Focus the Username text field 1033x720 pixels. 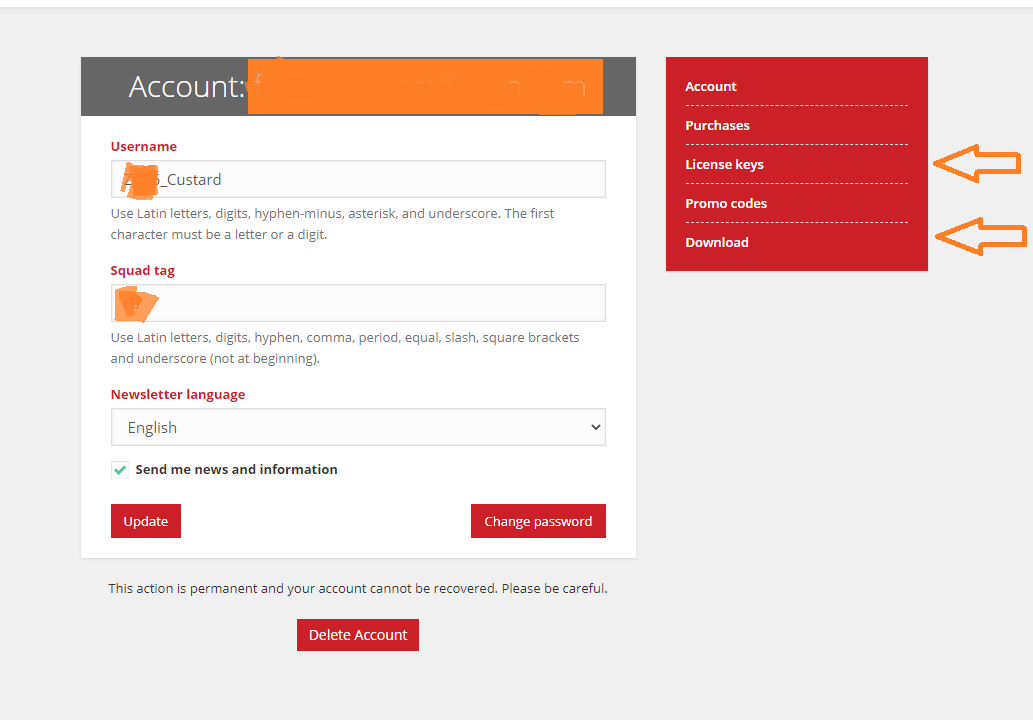380,180
